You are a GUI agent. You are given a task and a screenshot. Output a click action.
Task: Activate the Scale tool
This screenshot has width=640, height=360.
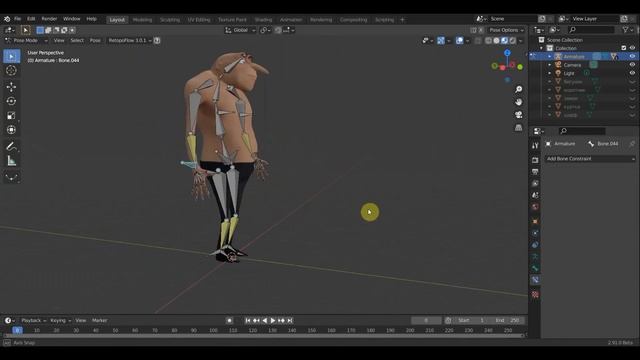click(x=11, y=116)
